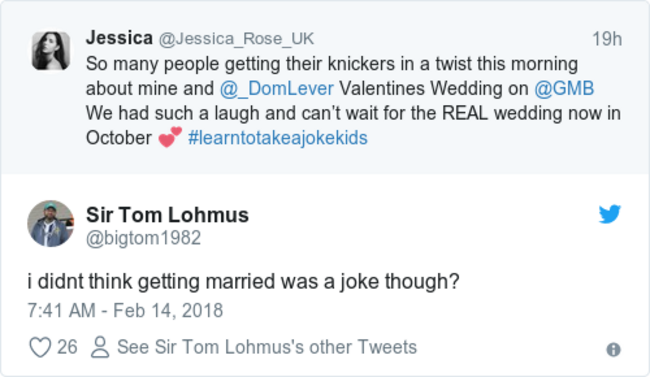This screenshot has width=650, height=377.
Task: Click the Jessica display name
Action: (119, 38)
